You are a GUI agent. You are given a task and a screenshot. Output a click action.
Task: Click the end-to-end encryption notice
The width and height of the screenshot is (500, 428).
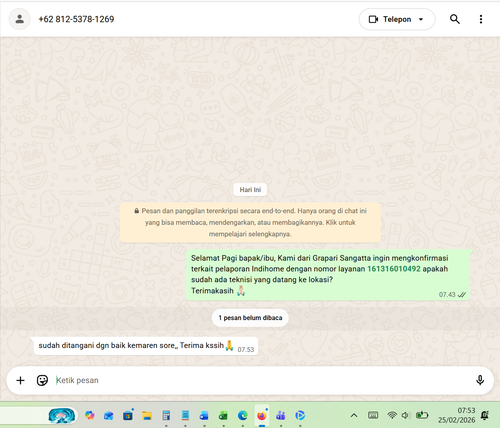pos(250,222)
